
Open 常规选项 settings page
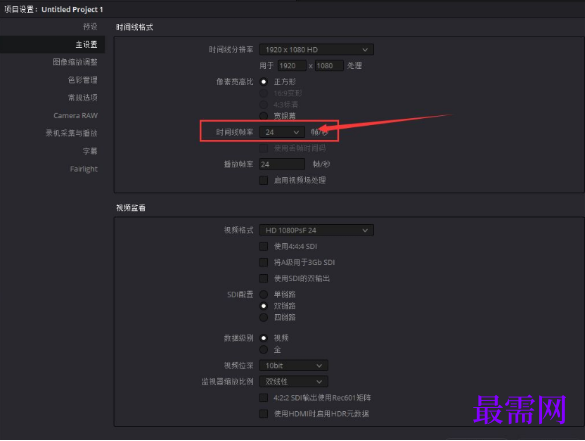(x=82, y=98)
